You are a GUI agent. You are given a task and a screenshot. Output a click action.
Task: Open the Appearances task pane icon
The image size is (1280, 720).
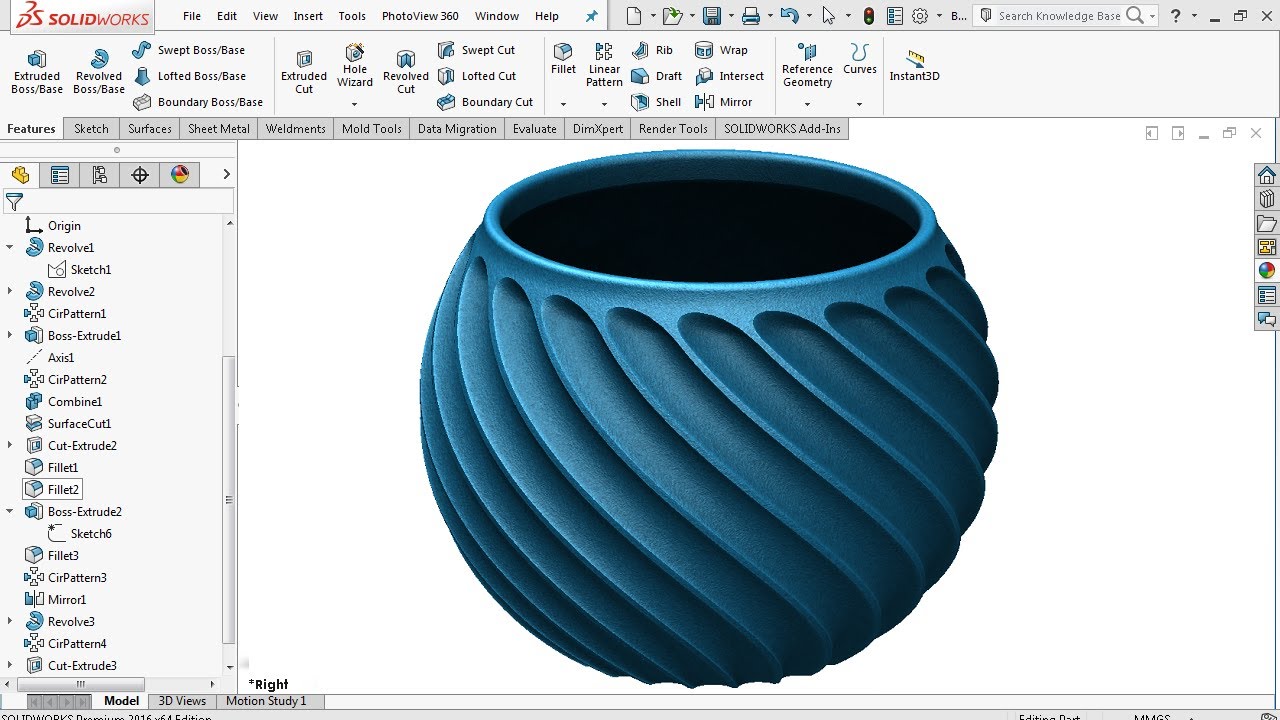click(1267, 270)
